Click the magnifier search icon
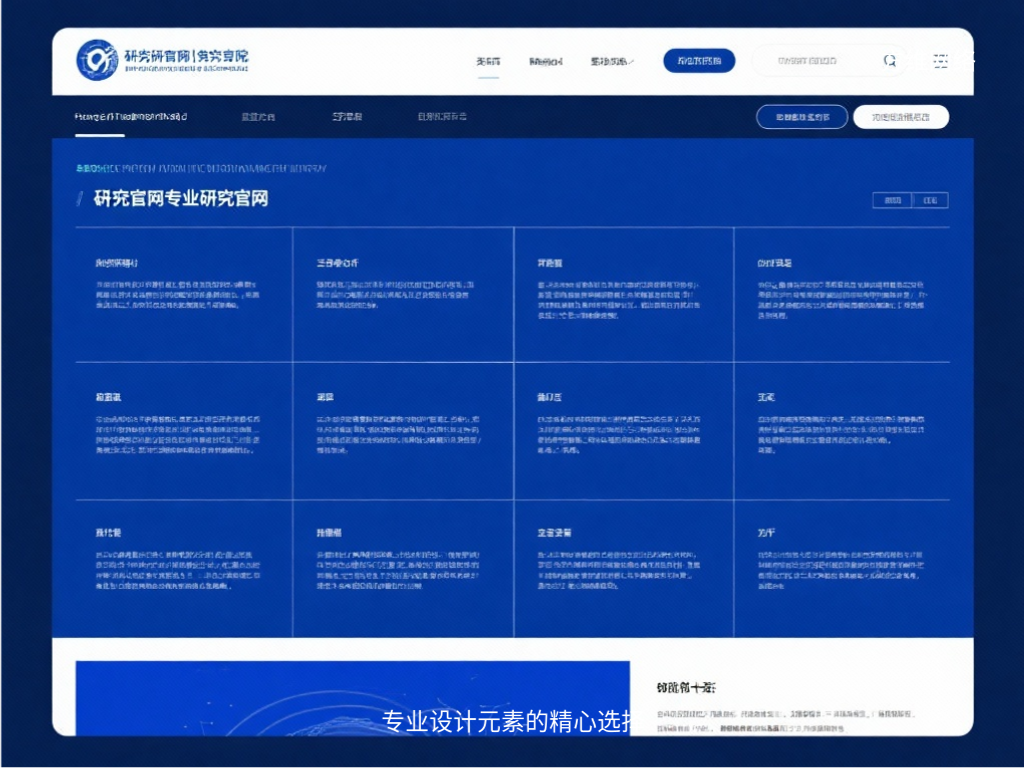 point(889,60)
